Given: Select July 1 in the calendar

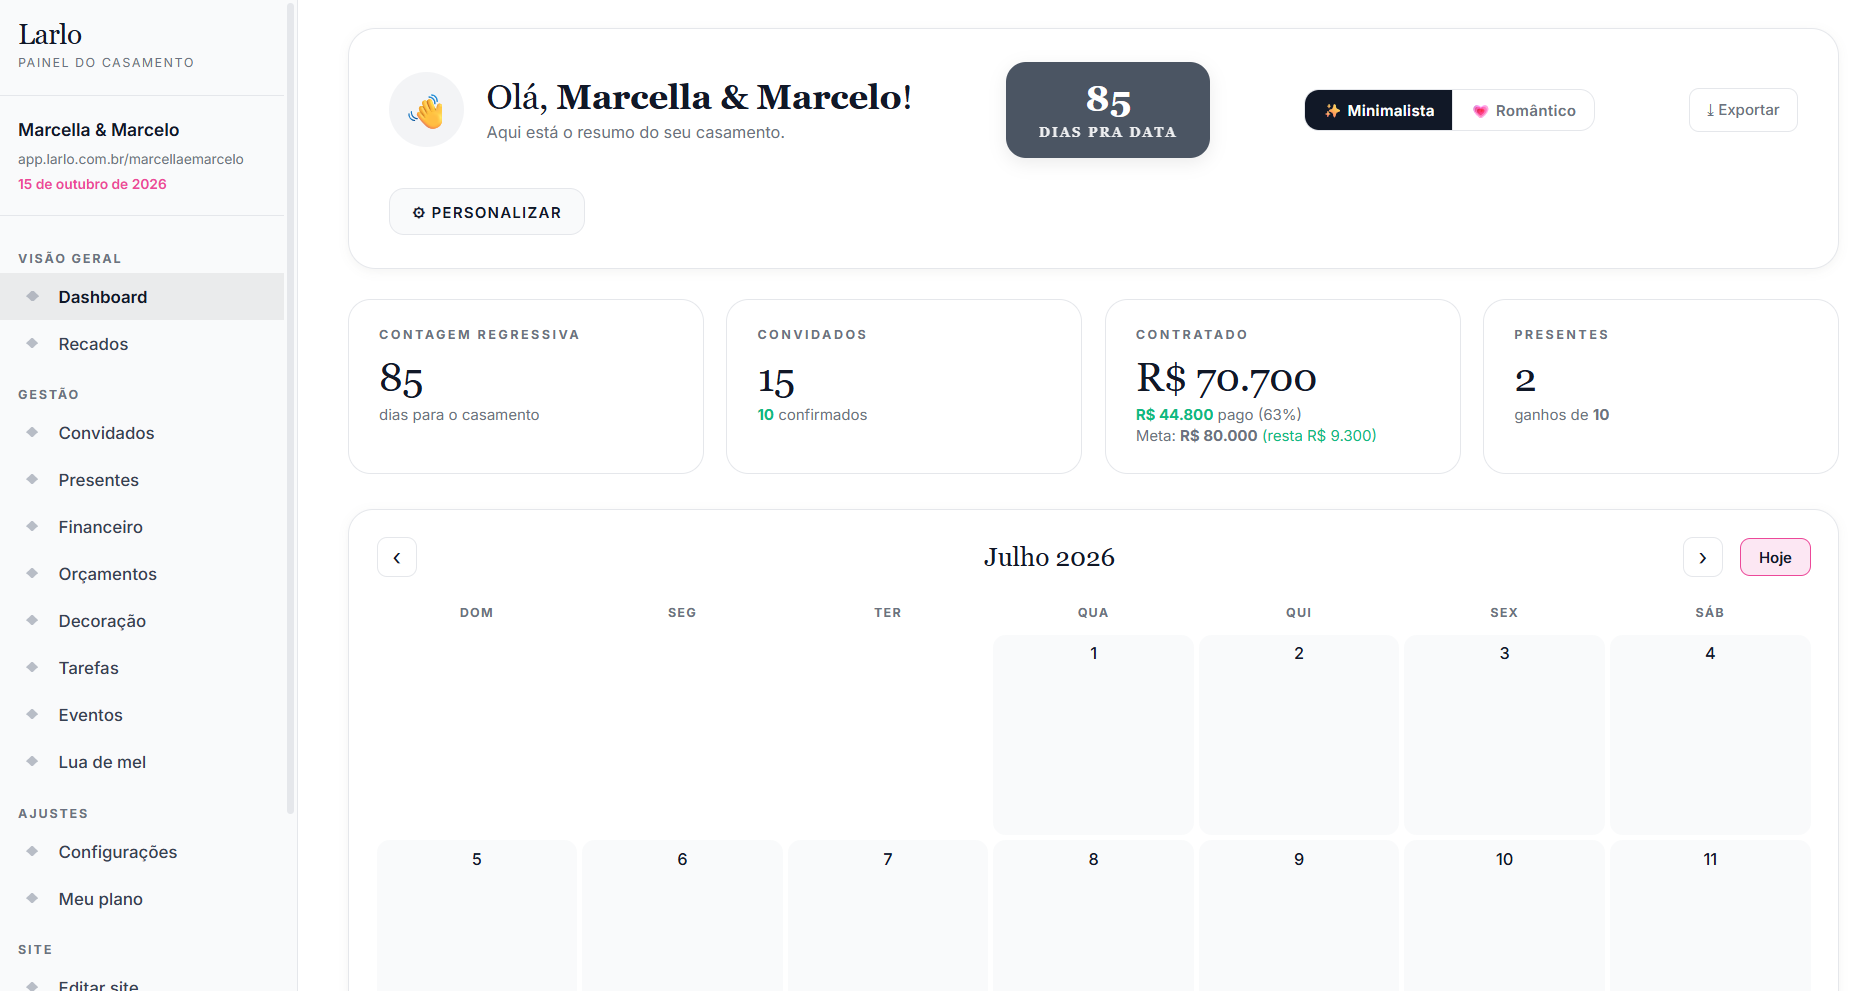Looking at the screenshot, I should coord(1093,734).
